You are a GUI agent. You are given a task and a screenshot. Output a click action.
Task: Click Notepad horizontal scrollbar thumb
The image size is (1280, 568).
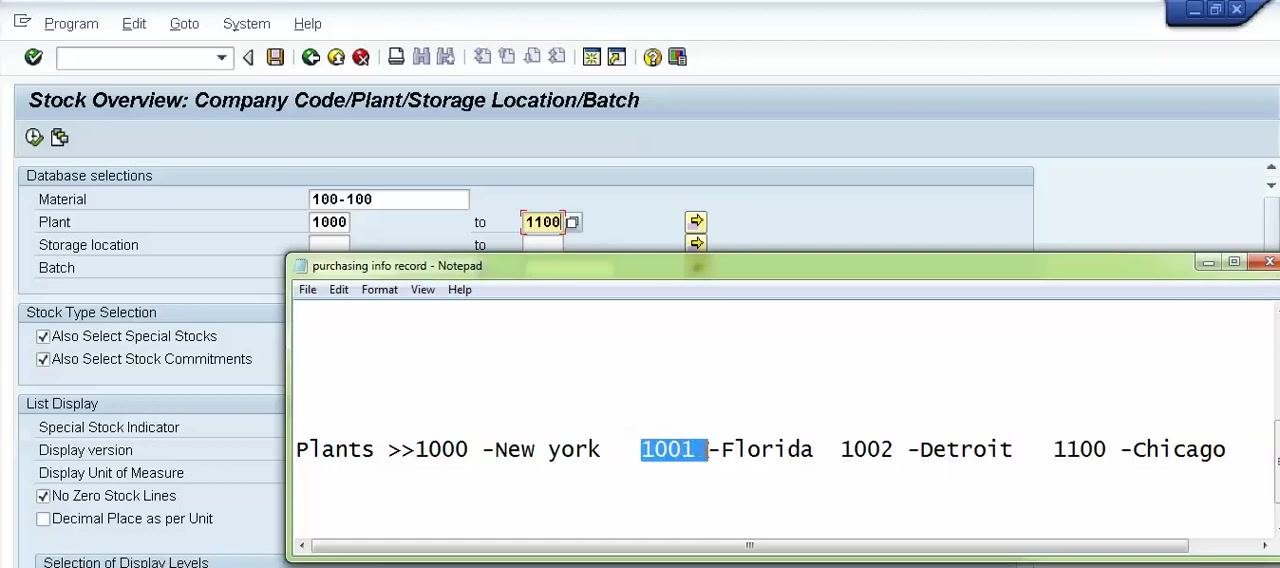click(749, 546)
